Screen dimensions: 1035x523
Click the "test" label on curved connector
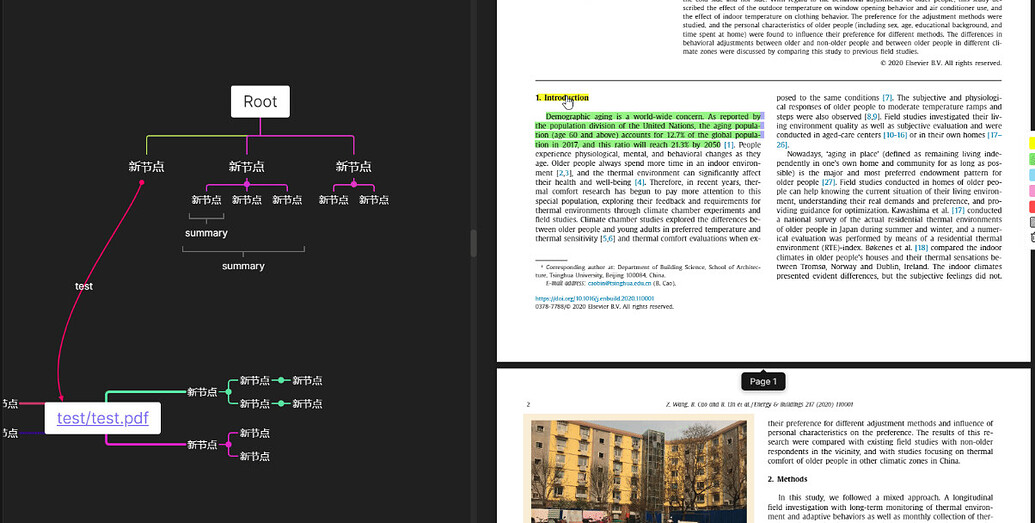pyautogui.click(x=84, y=286)
